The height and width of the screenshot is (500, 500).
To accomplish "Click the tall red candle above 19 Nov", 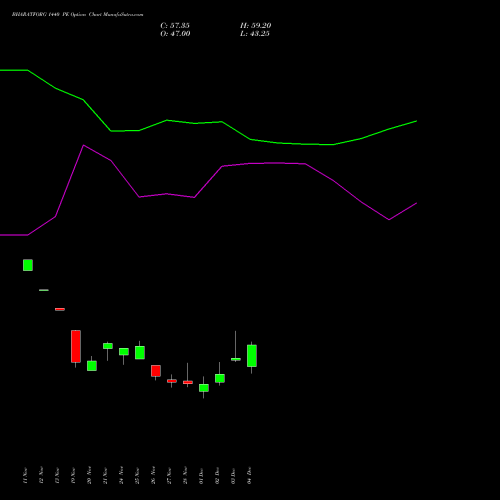I will pos(76,346).
